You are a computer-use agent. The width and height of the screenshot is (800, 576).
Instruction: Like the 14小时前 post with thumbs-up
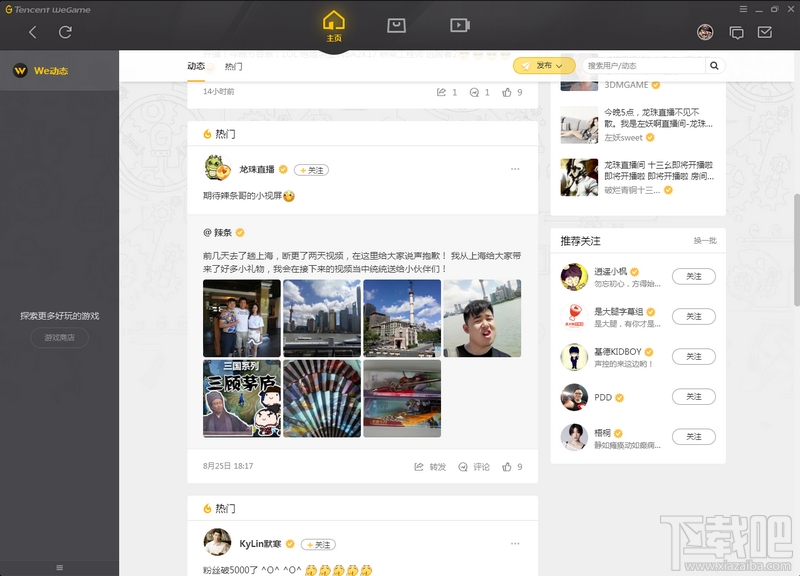(507, 92)
